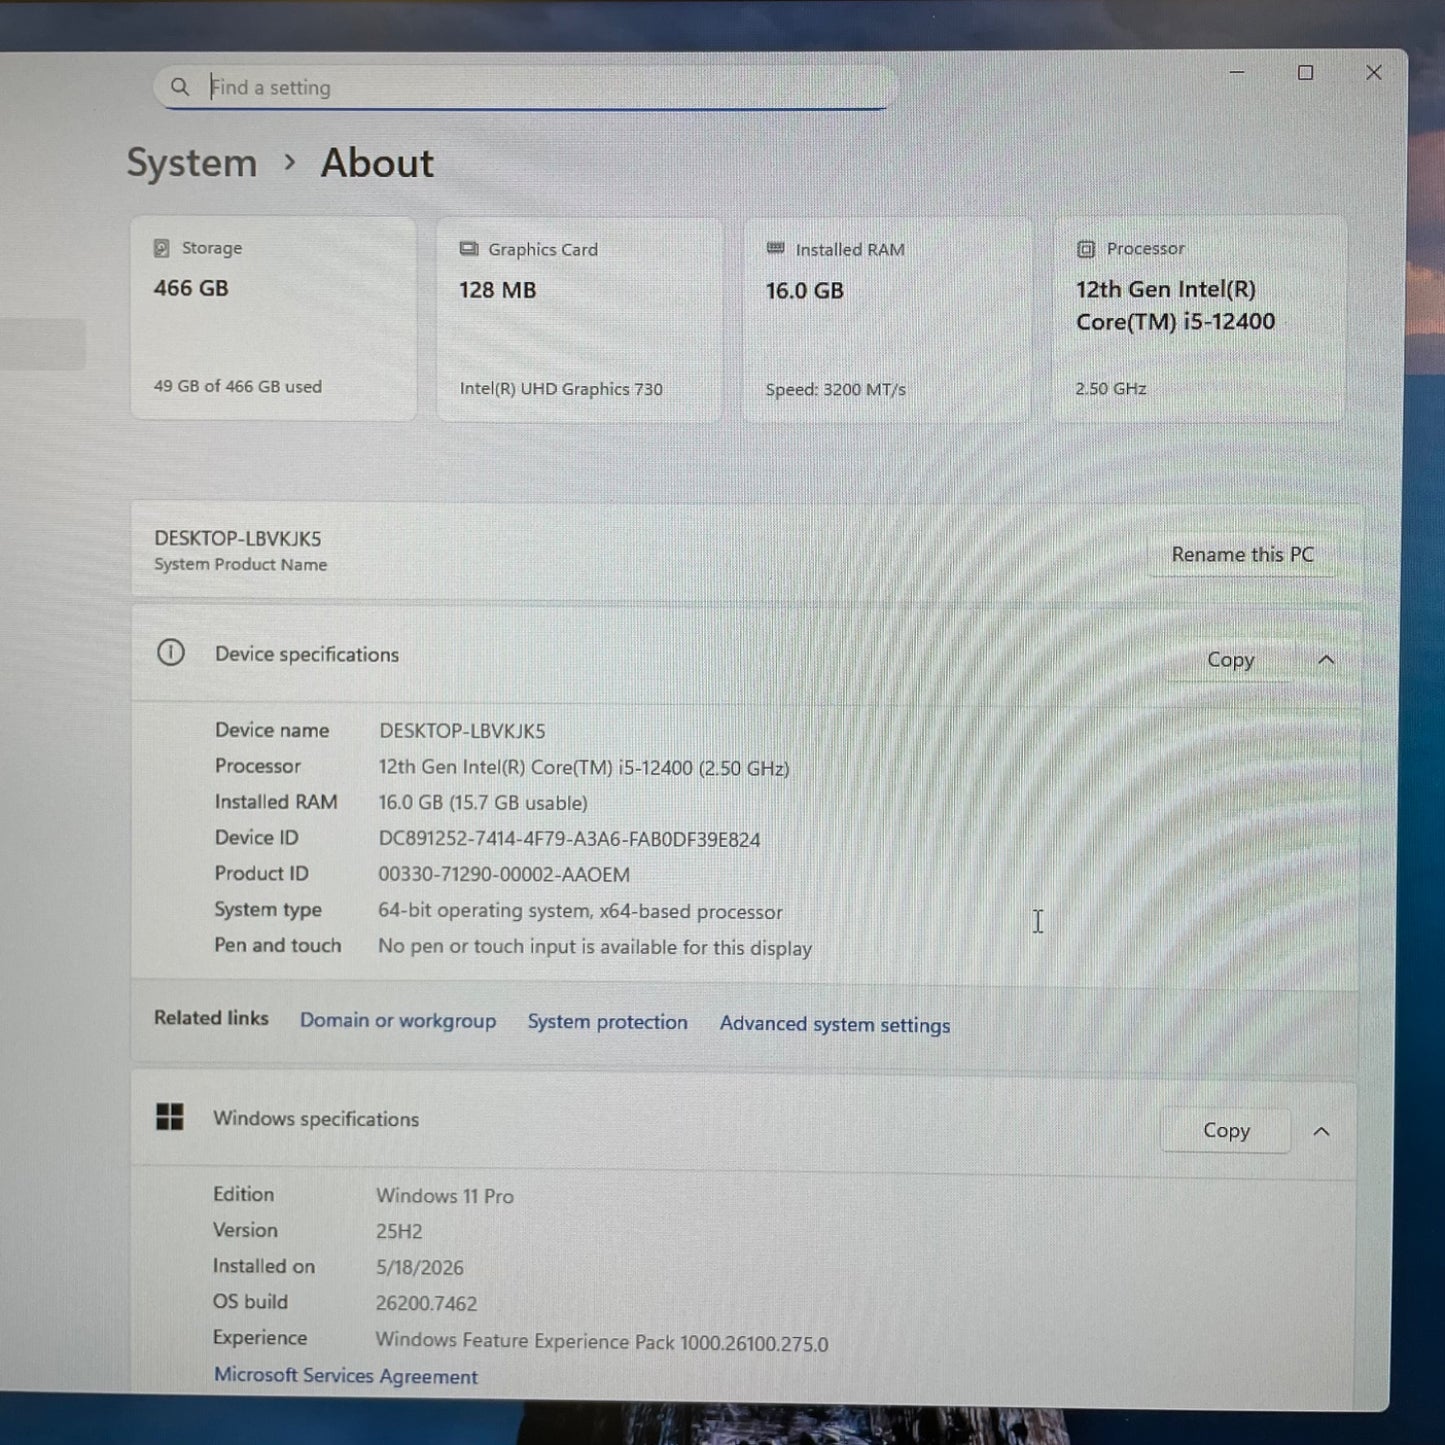Collapse the Device specifications section
1445x1445 pixels.
pyautogui.click(x=1326, y=660)
